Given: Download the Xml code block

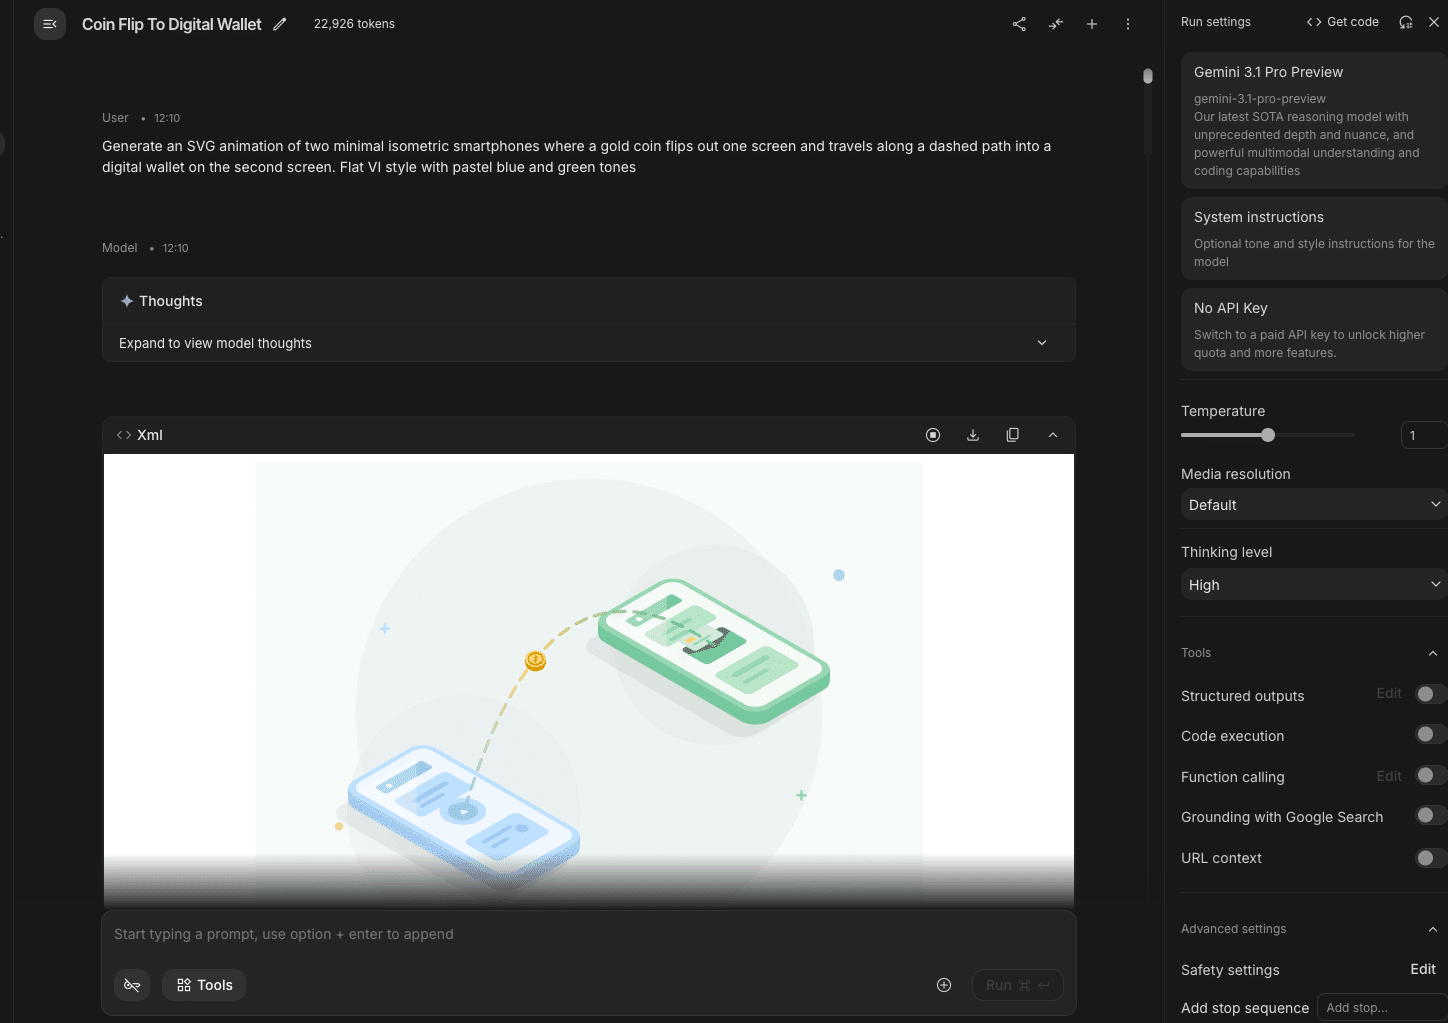Looking at the screenshot, I should pyautogui.click(x=973, y=435).
